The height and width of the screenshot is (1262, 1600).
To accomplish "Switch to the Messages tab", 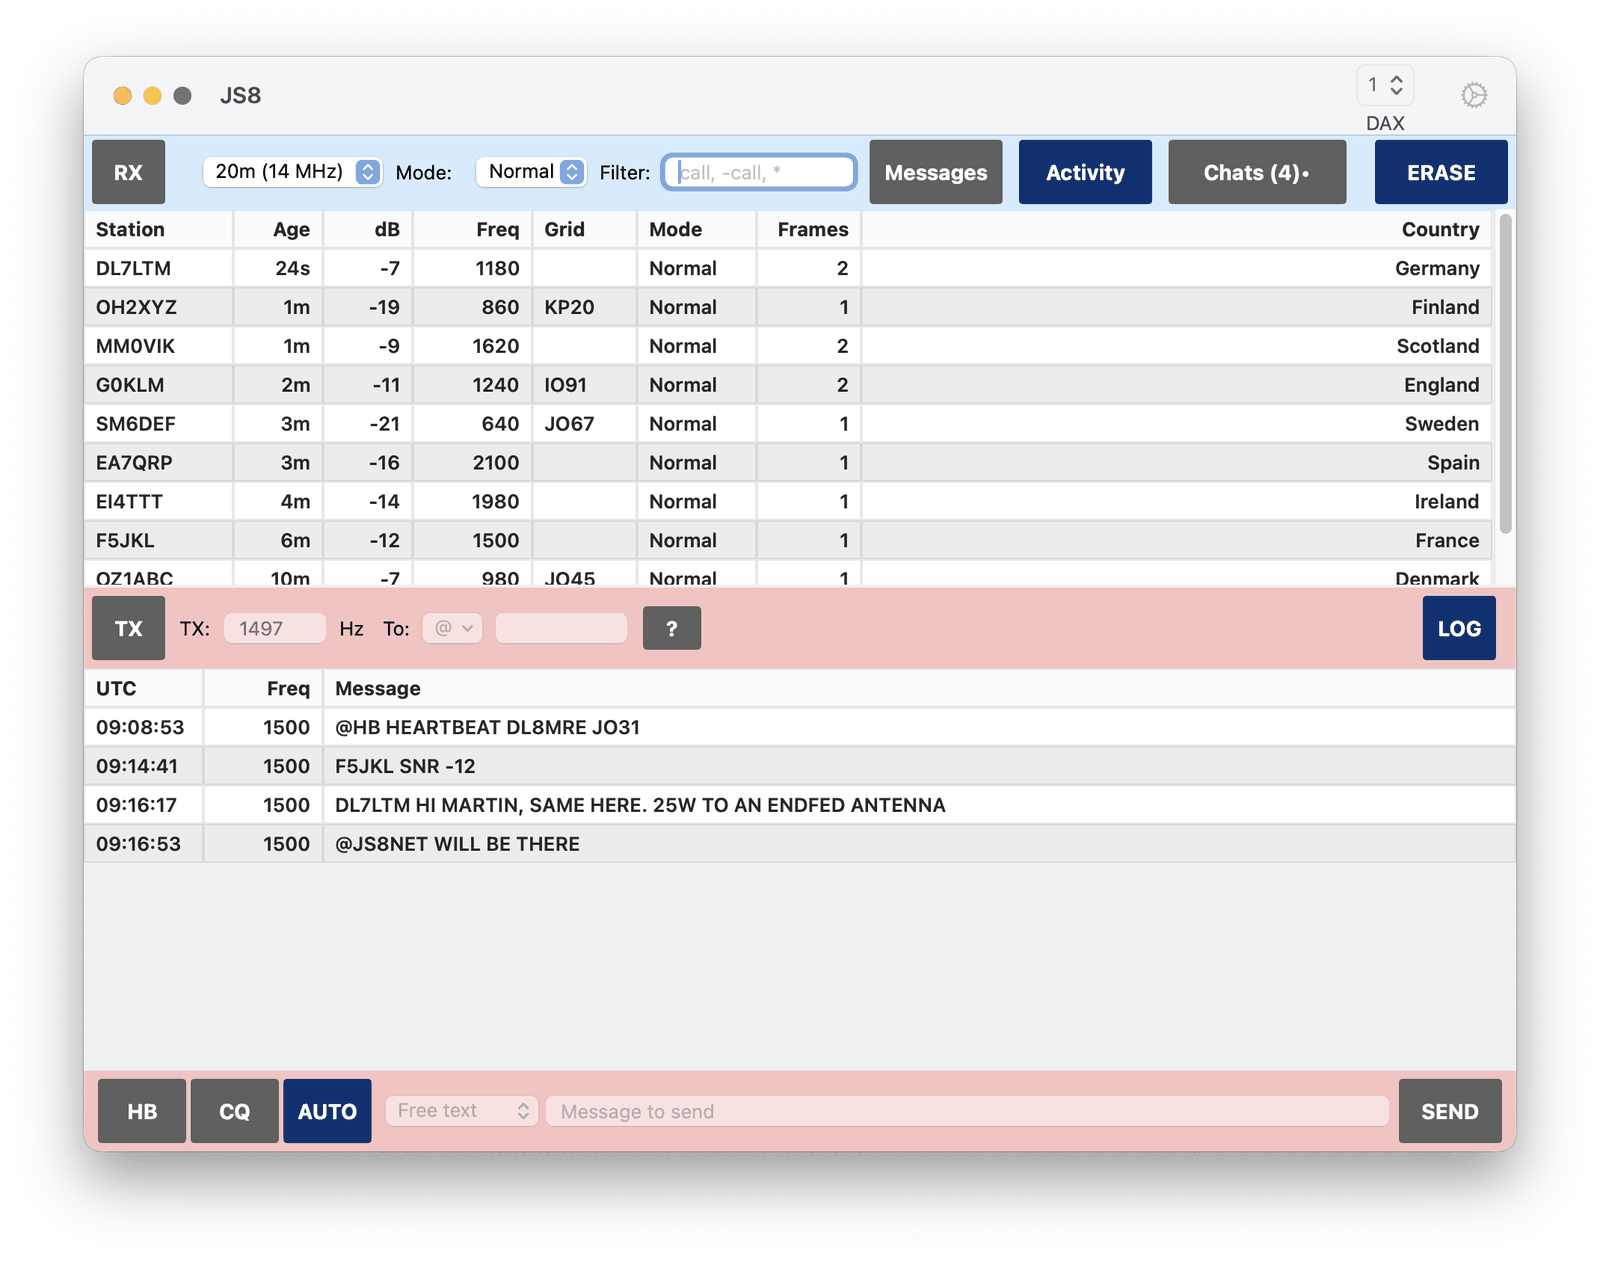I will [935, 172].
